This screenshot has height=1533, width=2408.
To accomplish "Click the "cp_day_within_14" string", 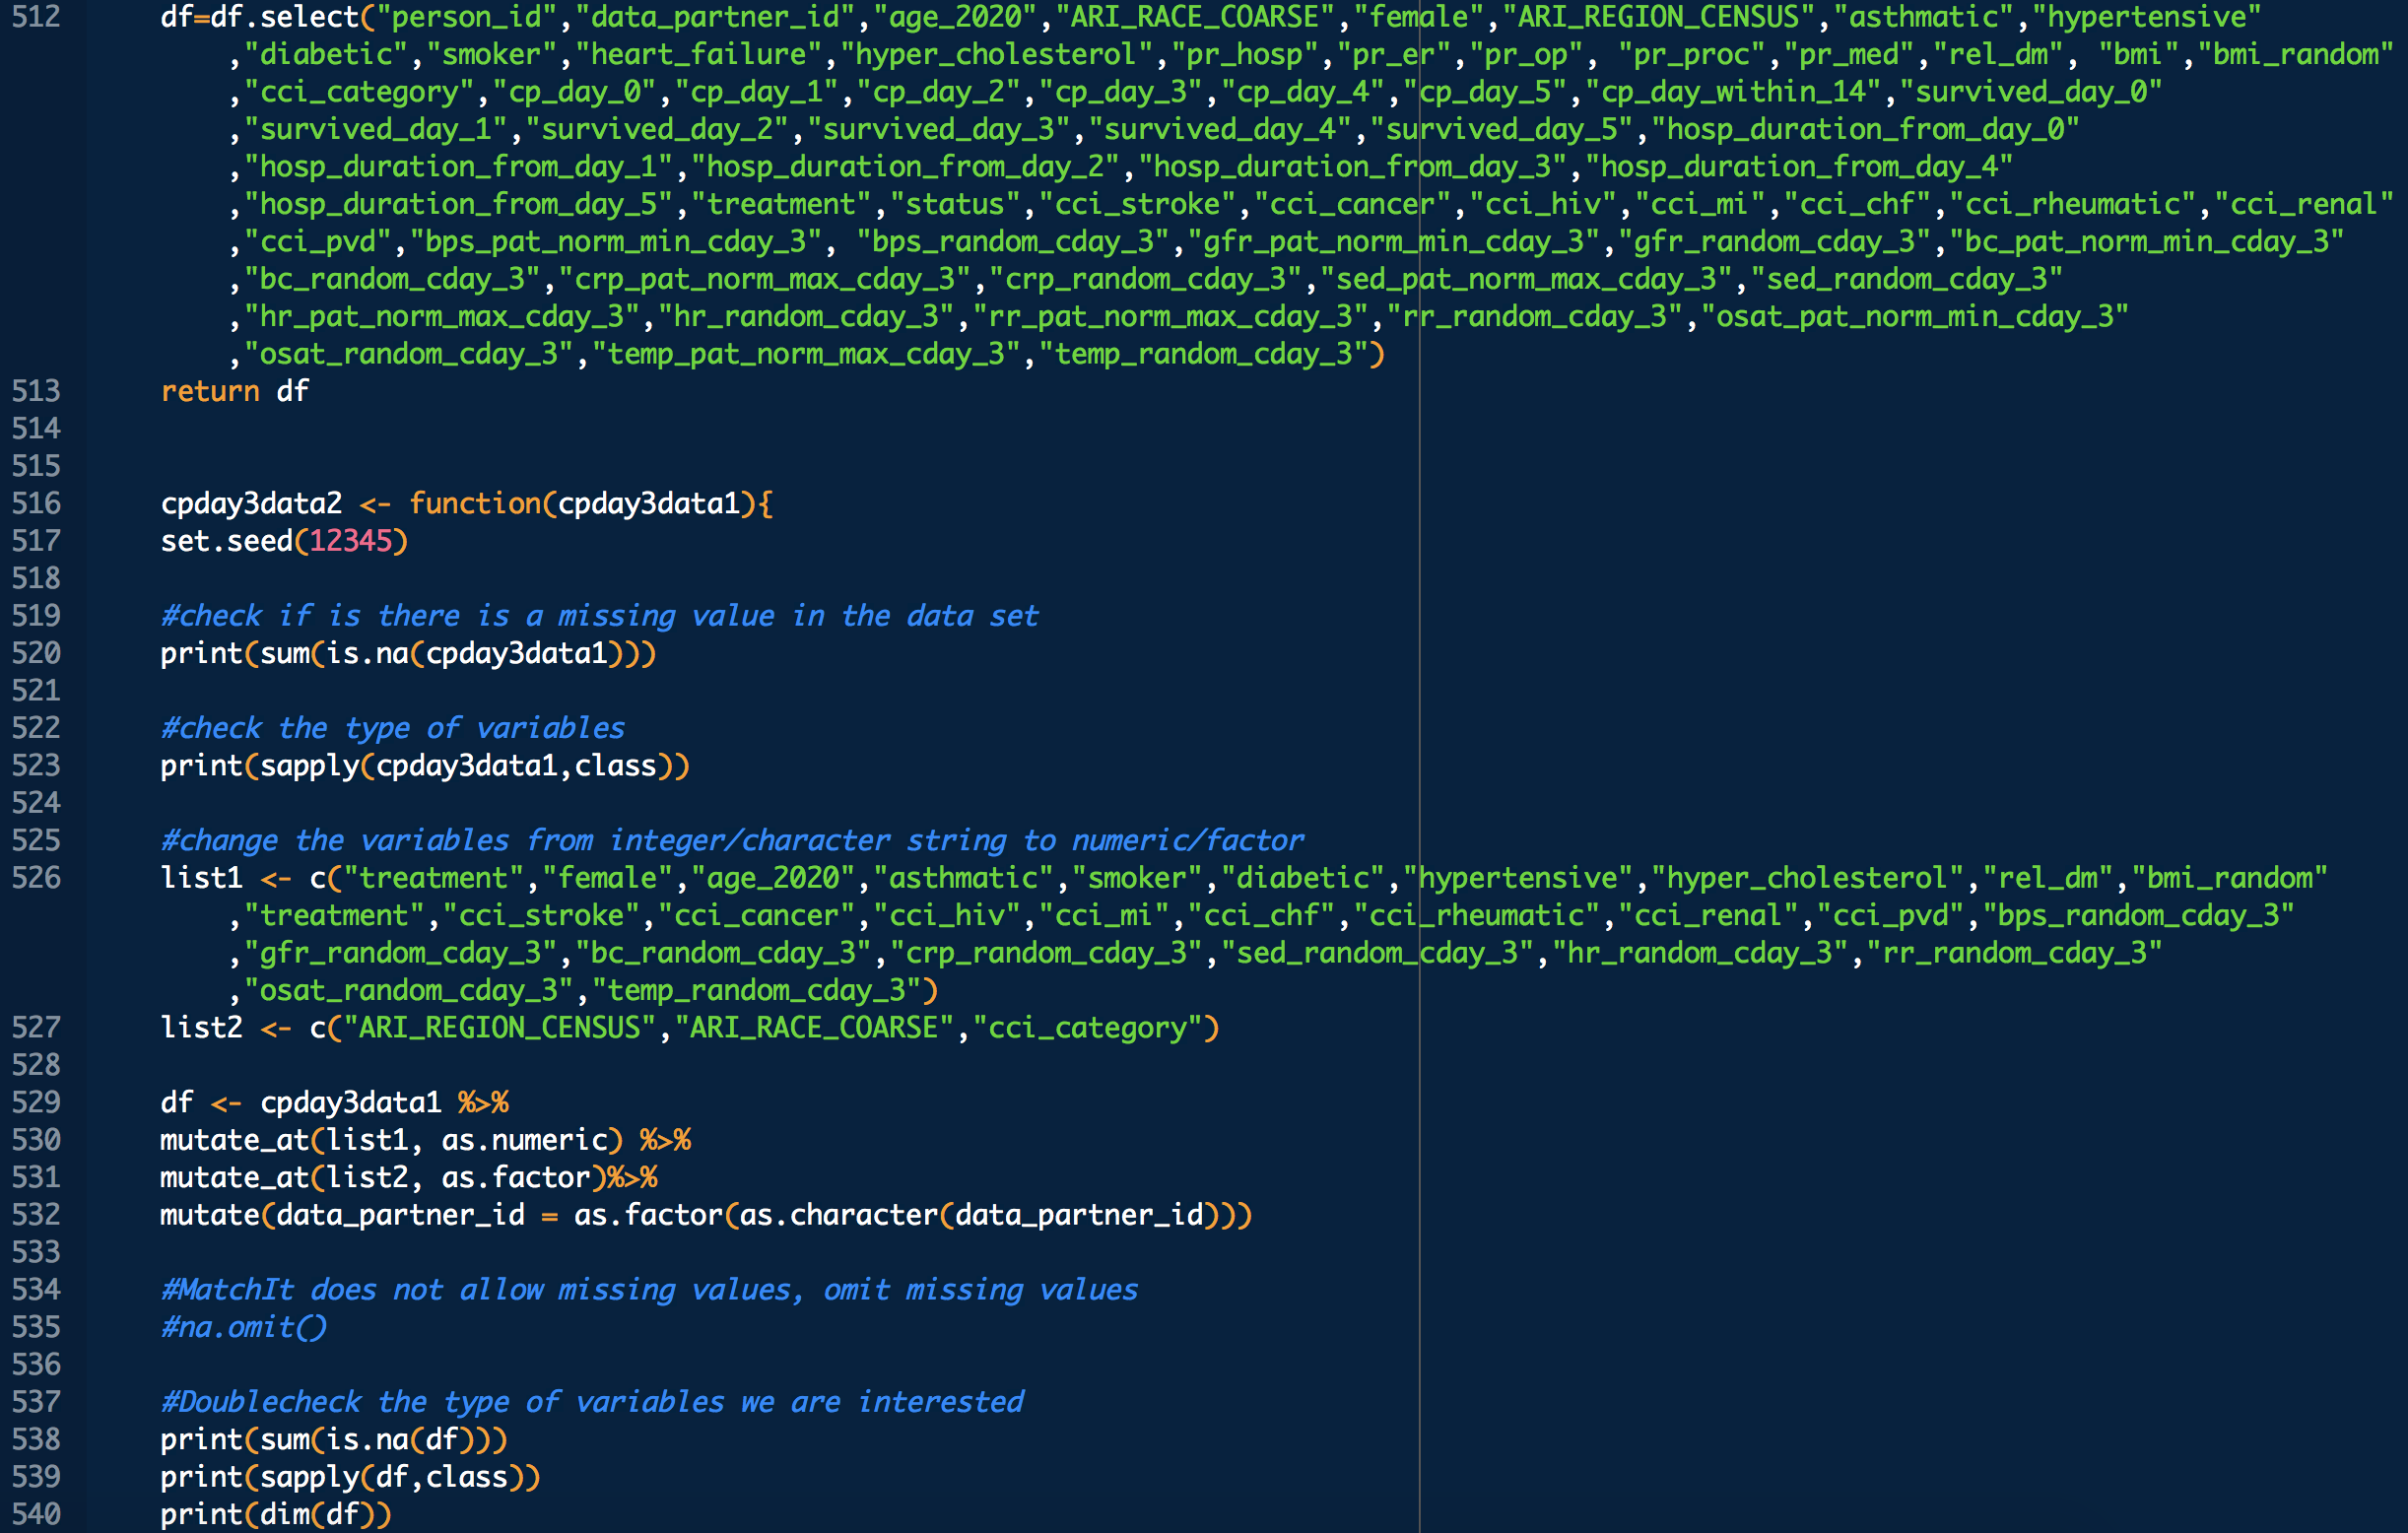I will (x=1734, y=92).
